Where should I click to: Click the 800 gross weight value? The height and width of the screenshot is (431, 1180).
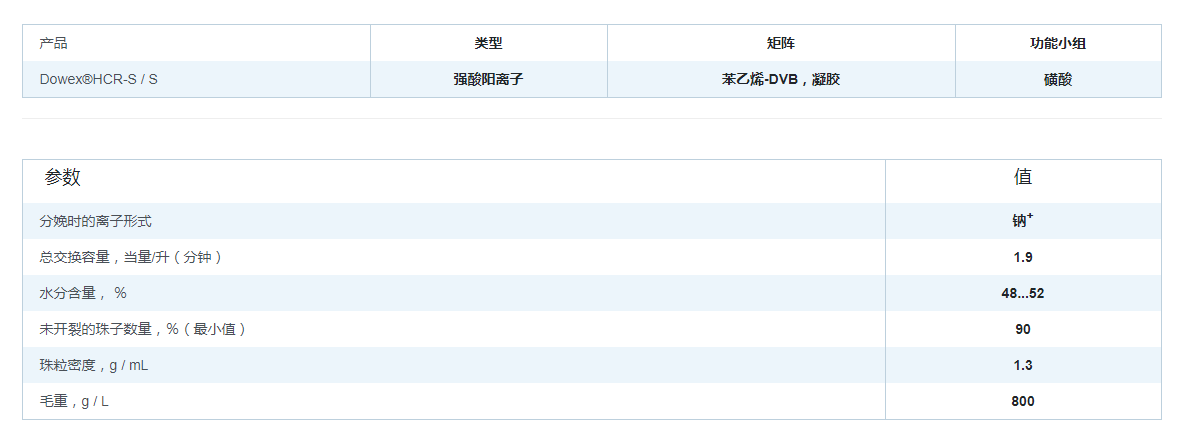pyautogui.click(x=1022, y=401)
